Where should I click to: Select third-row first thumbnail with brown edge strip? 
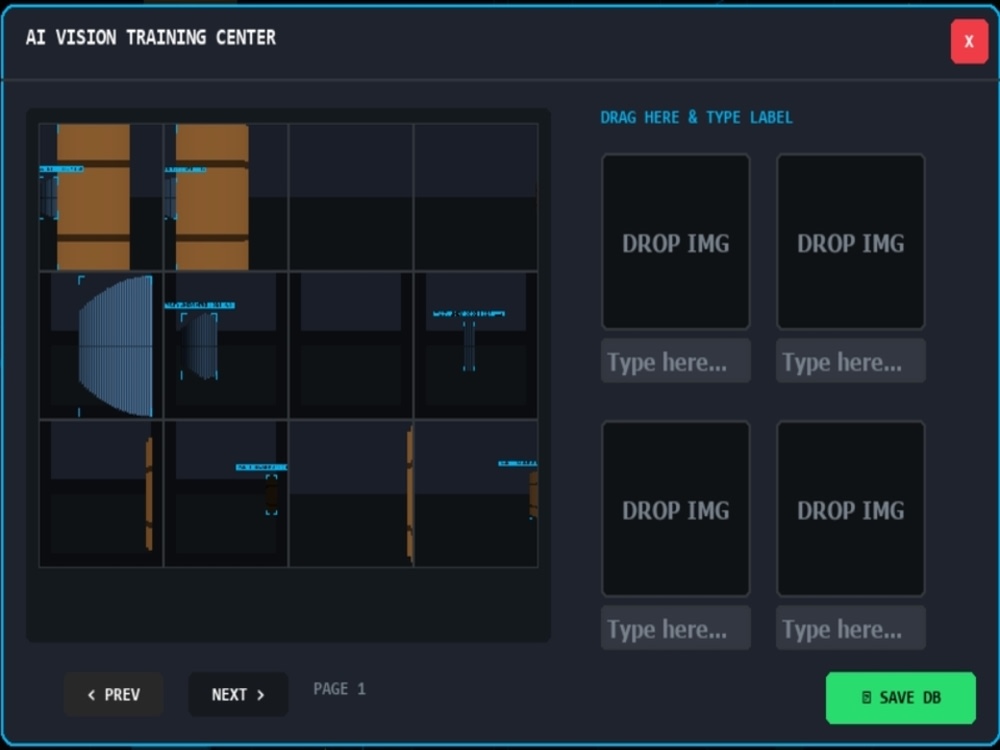[x=101, y=494]
